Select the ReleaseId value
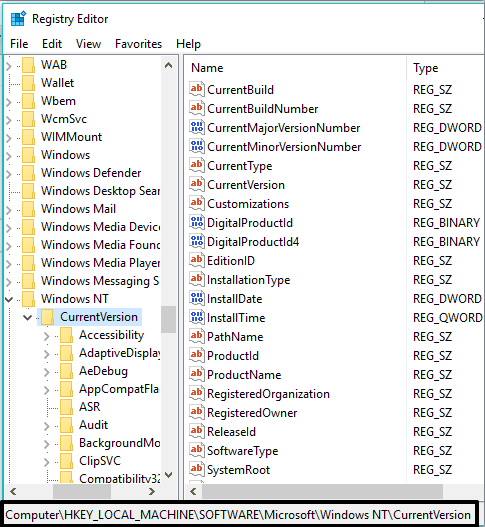The image size is (485, 527). 231,431
